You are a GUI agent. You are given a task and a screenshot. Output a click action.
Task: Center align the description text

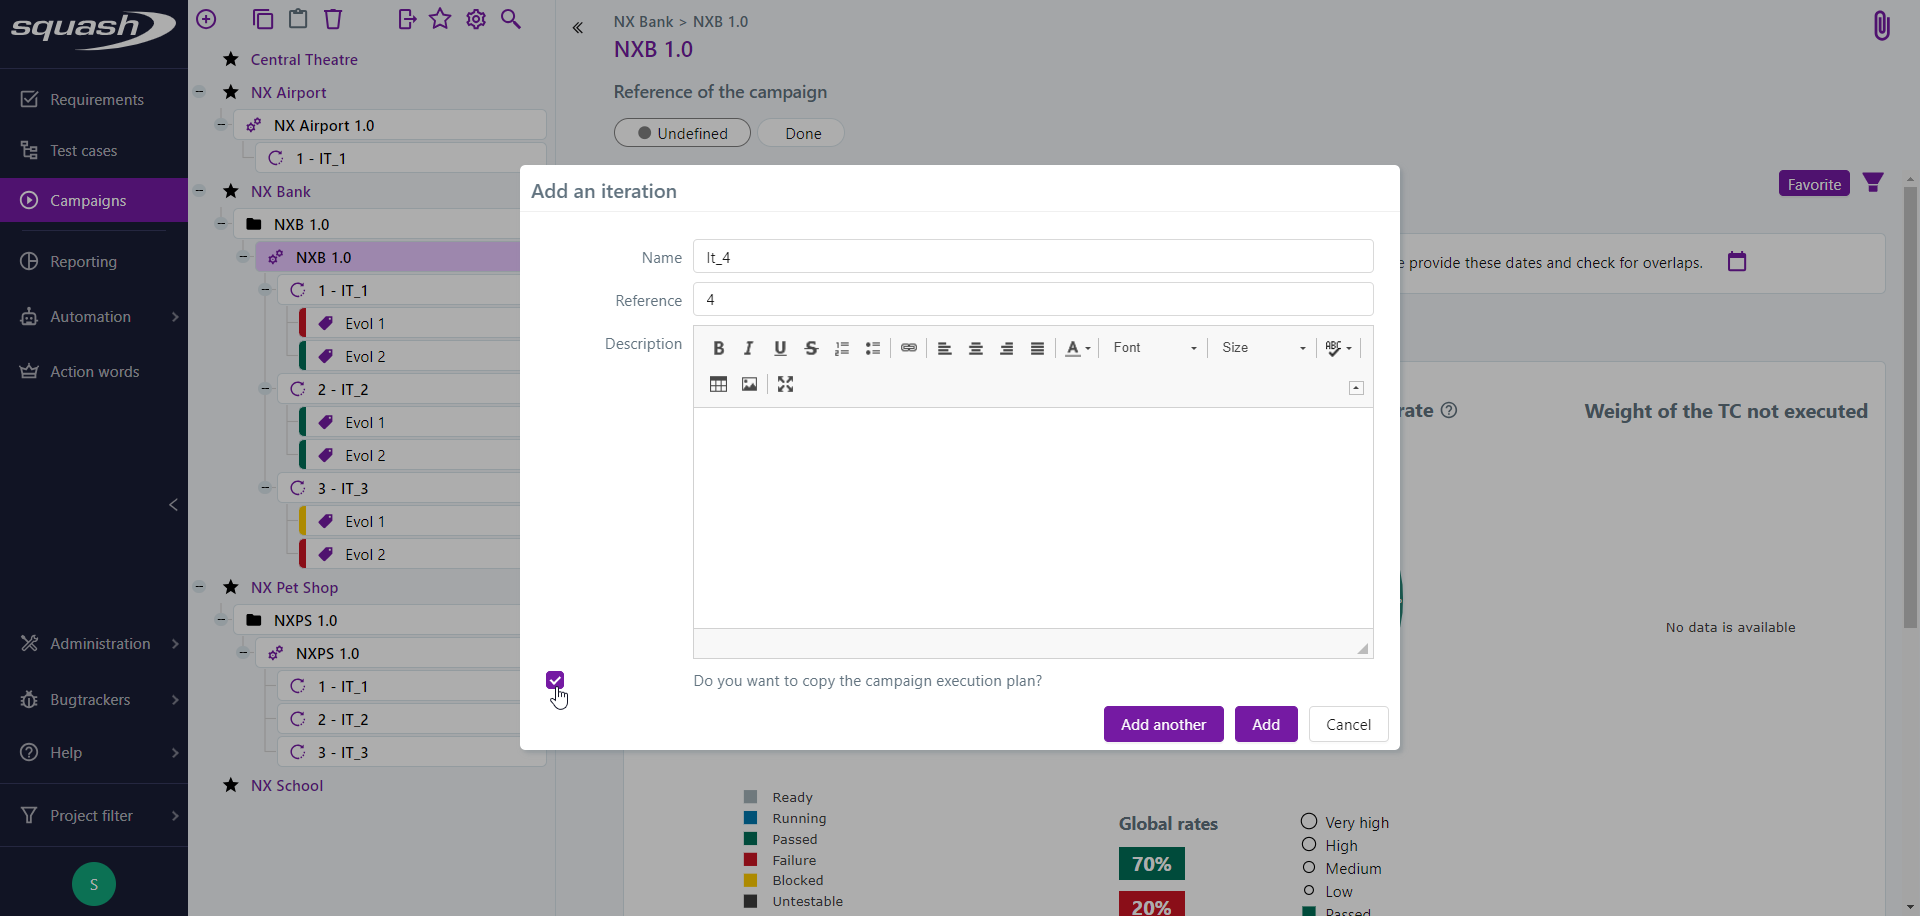click(975, 348)
